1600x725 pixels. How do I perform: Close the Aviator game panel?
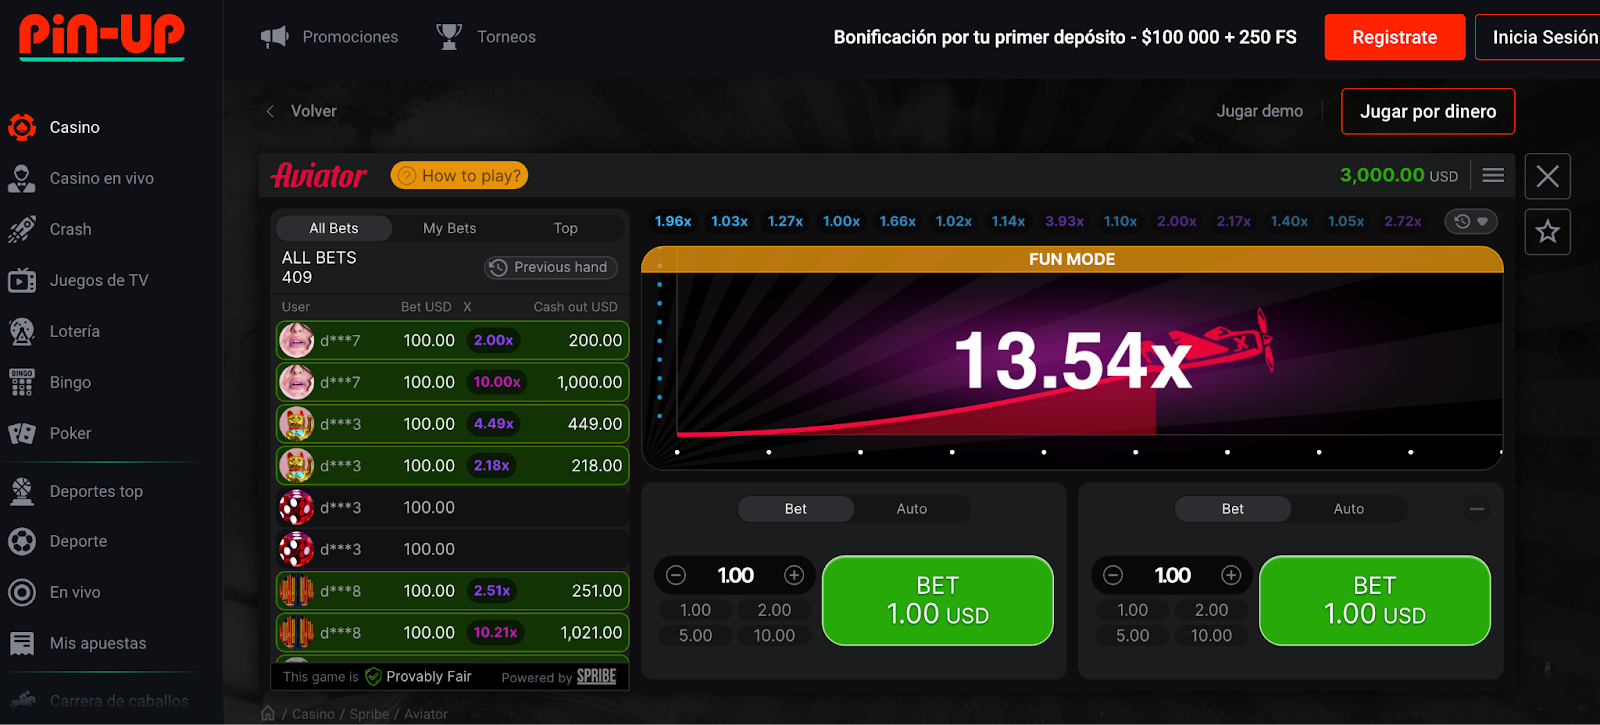coord(1548,177)
